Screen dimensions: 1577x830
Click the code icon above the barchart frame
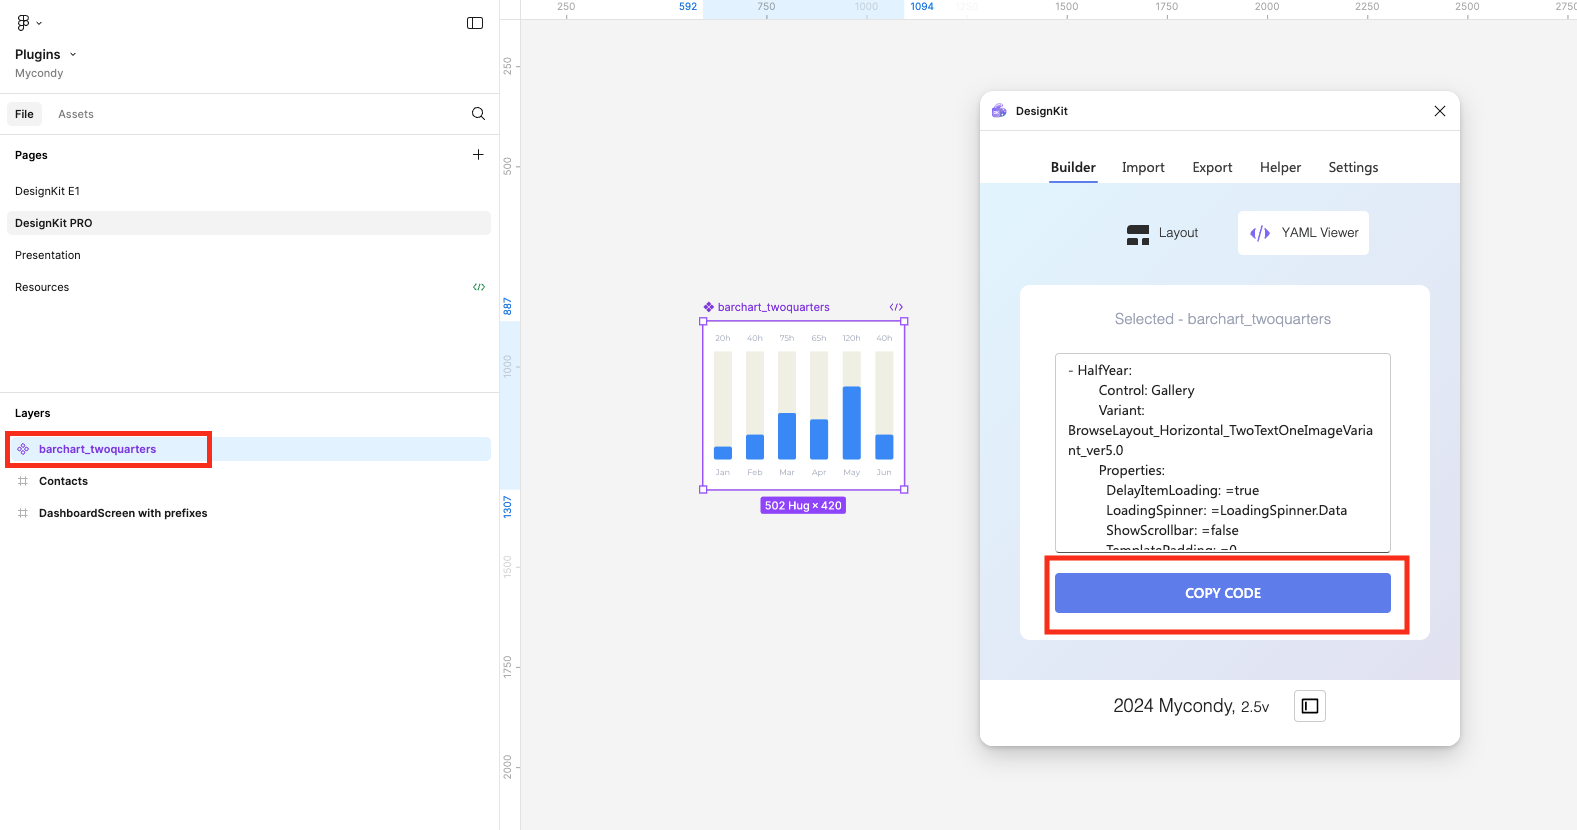click(896, 307)
